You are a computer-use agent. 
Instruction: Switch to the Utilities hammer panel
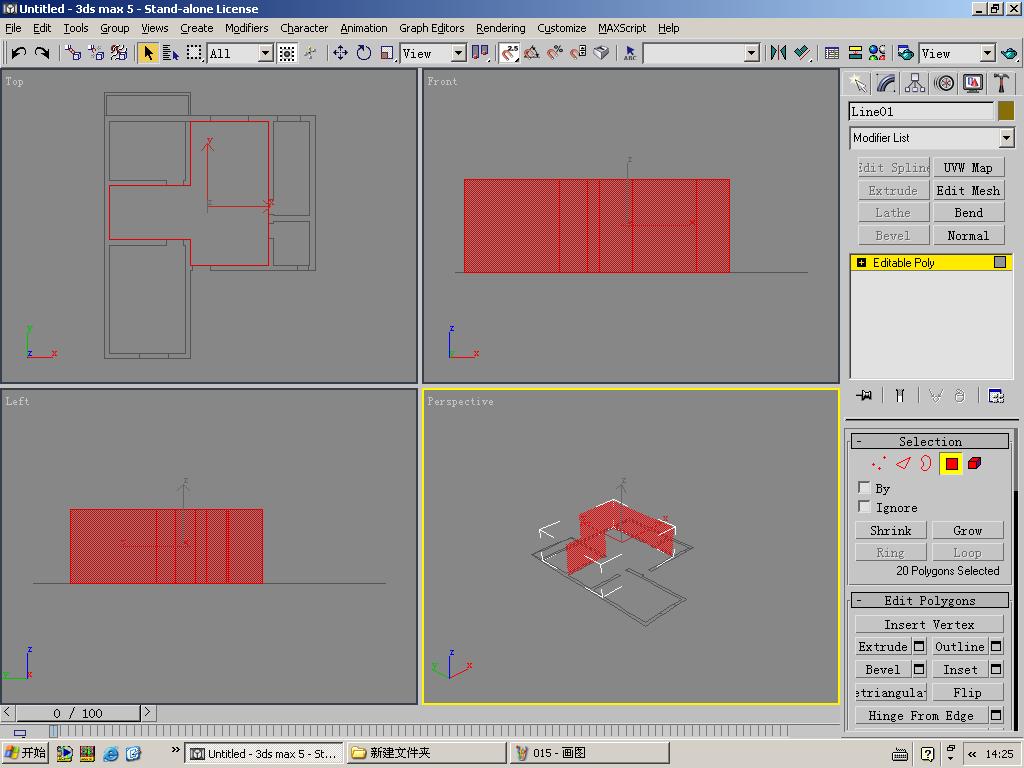(x=1001, y=84)
